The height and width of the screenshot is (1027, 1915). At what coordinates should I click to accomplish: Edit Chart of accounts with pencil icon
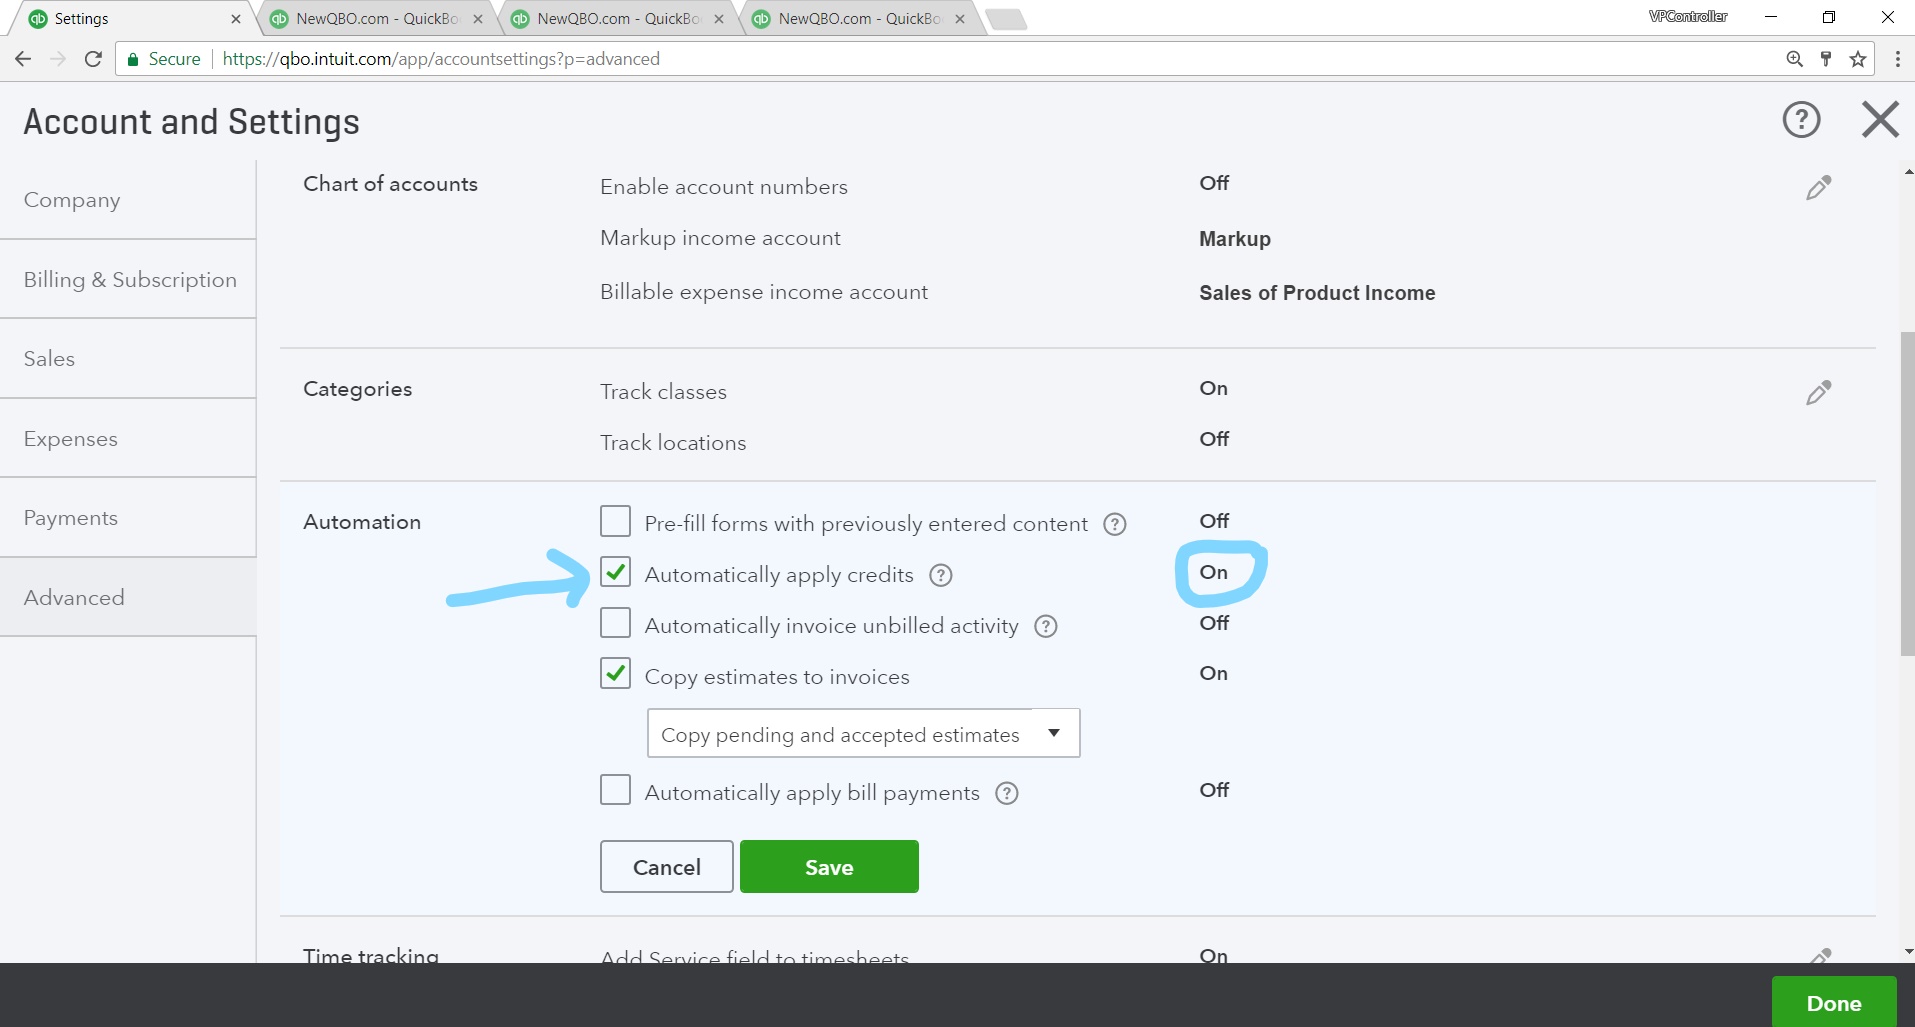point(1818,188)
